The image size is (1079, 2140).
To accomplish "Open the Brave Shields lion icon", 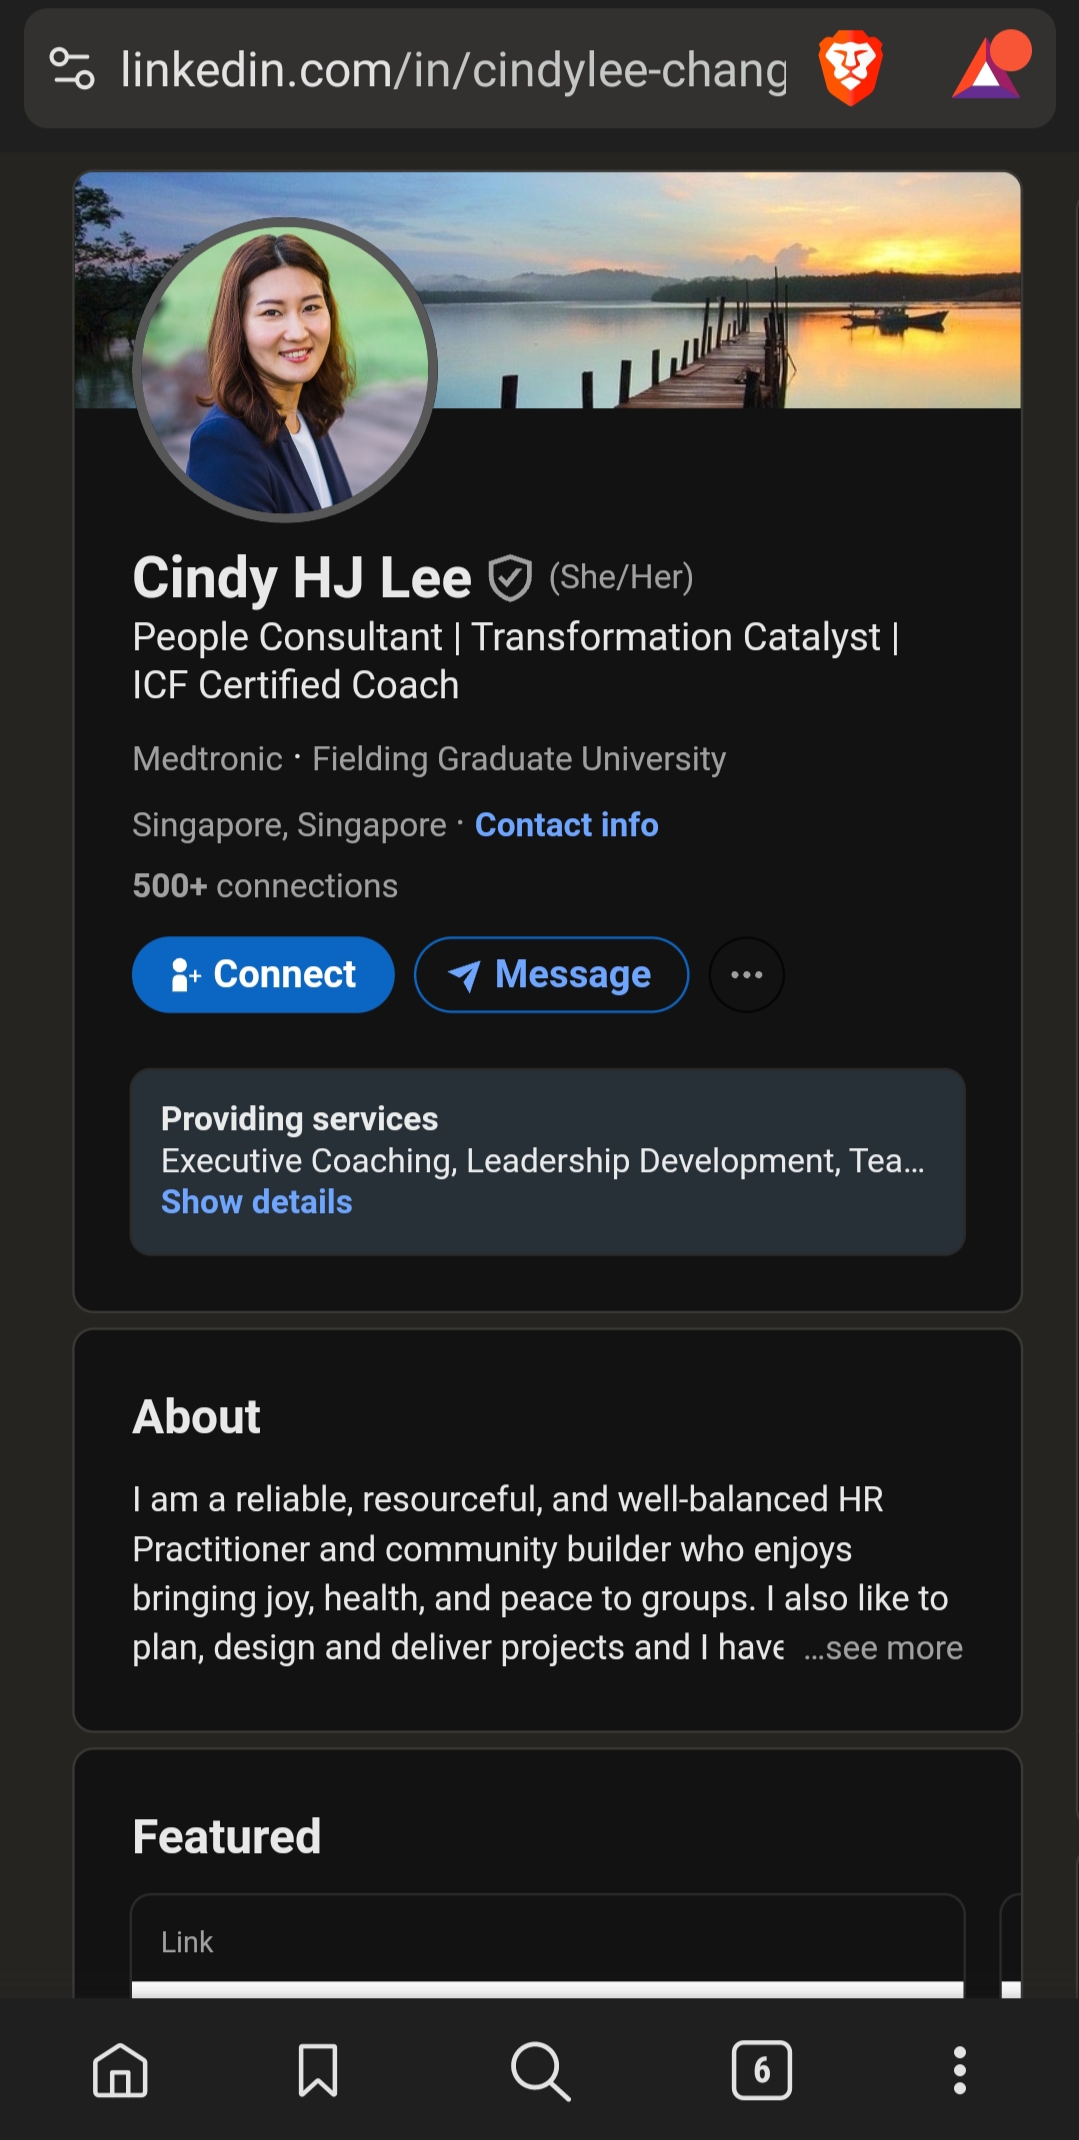I will [850, 69].
